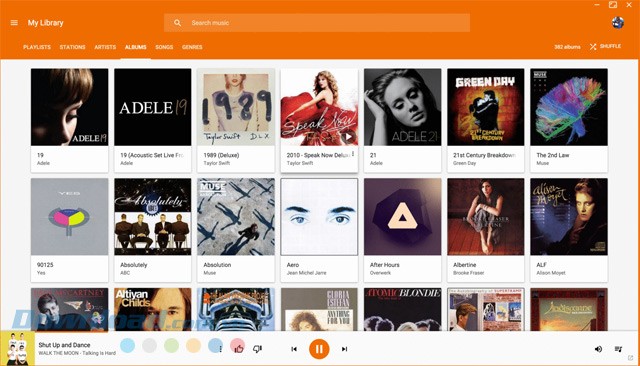Open artist Overwerk link
Viewport: 640px width, 366px height.
click(x=380, y=273)
